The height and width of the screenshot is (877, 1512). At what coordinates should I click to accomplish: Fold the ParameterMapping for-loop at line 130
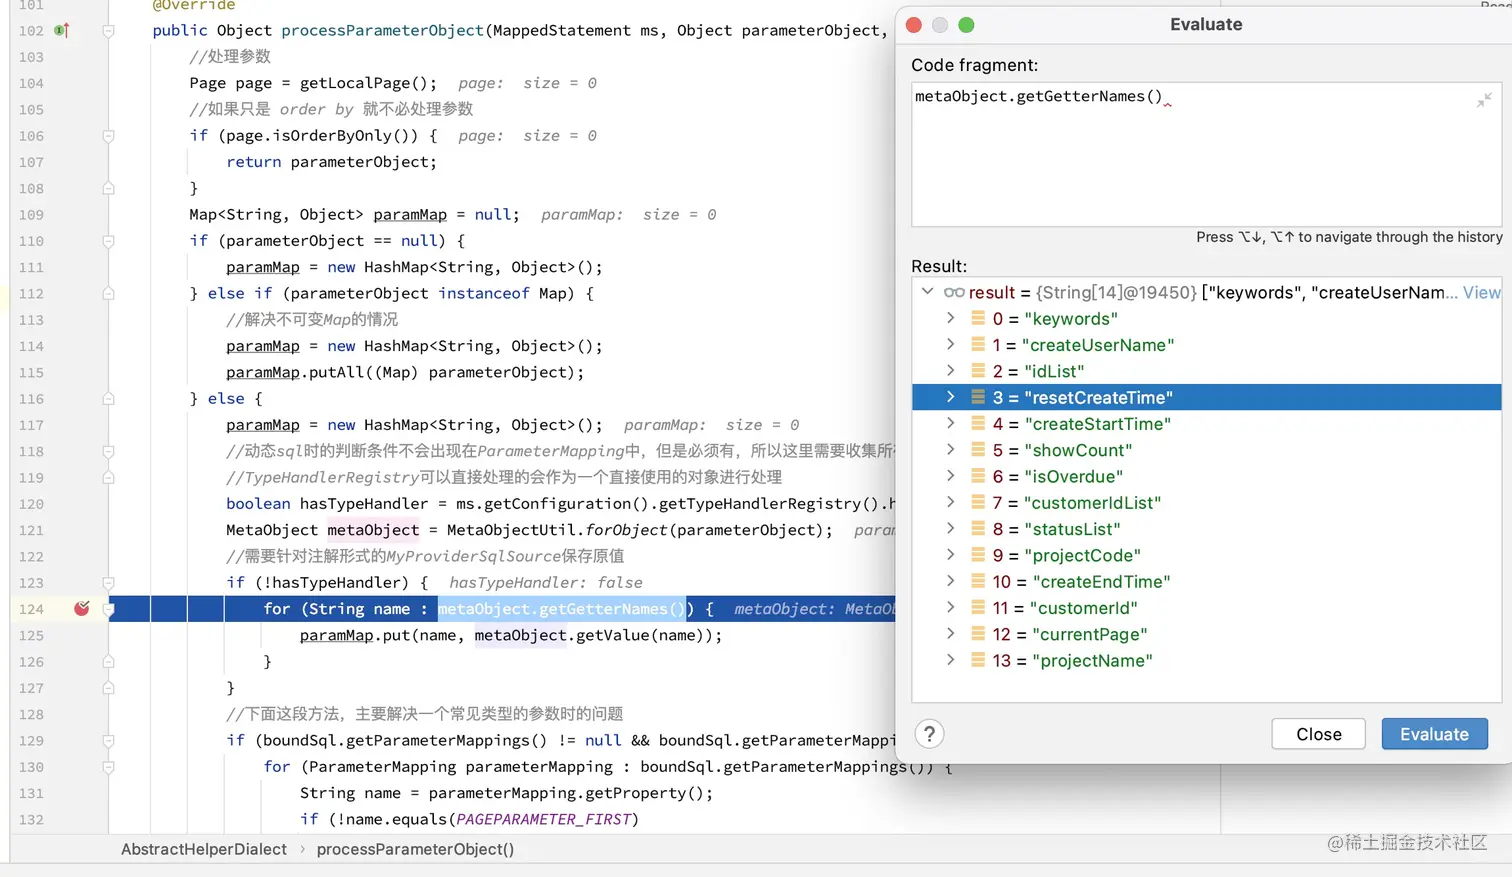(x=108, y=767)
